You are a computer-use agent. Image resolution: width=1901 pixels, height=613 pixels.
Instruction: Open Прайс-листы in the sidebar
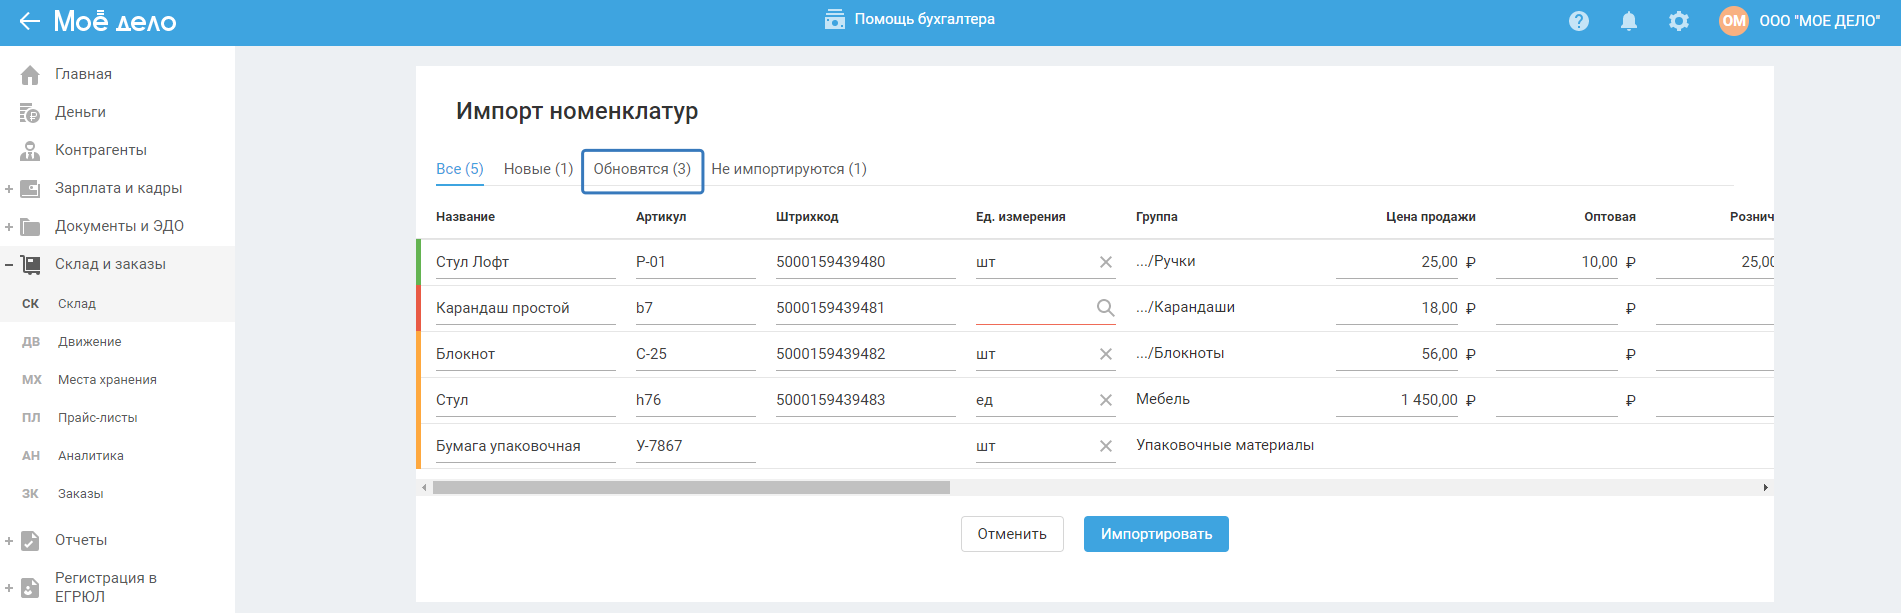pos(97,418)
